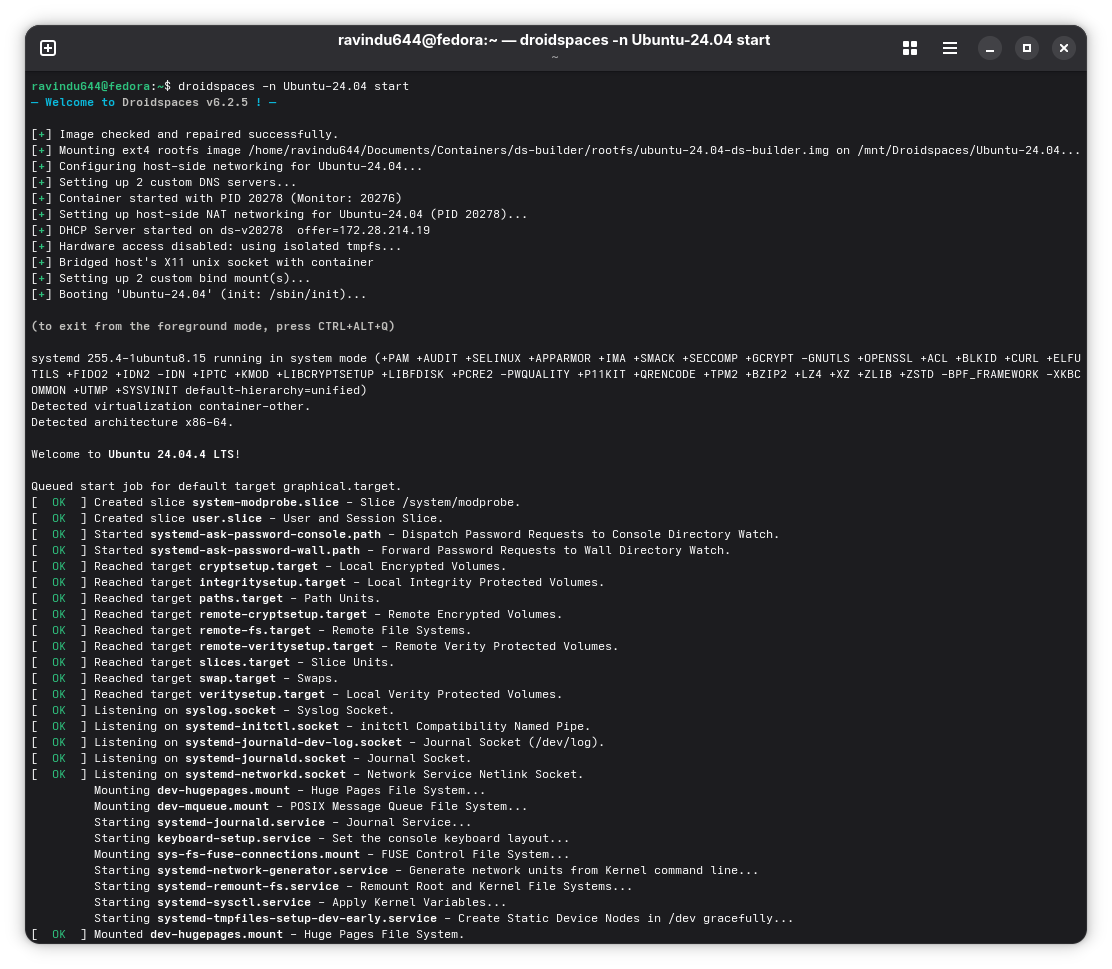The height and width of the screenshot is (969, 1112).
Task: Click 'systemd-sysctl.service' in the log
Action: click(234, 903)
